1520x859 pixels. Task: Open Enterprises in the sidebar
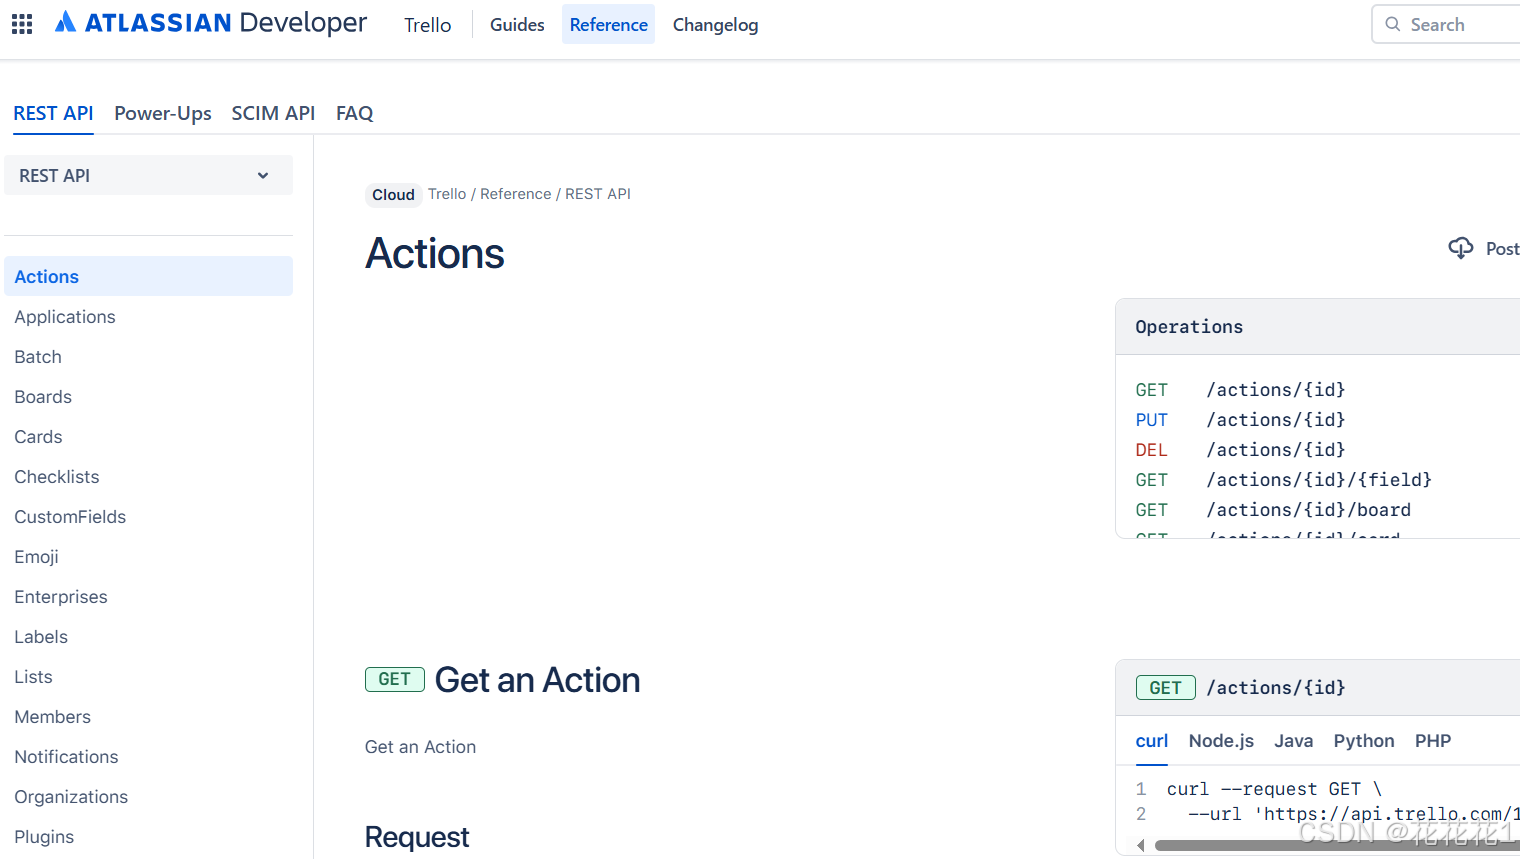61,597
